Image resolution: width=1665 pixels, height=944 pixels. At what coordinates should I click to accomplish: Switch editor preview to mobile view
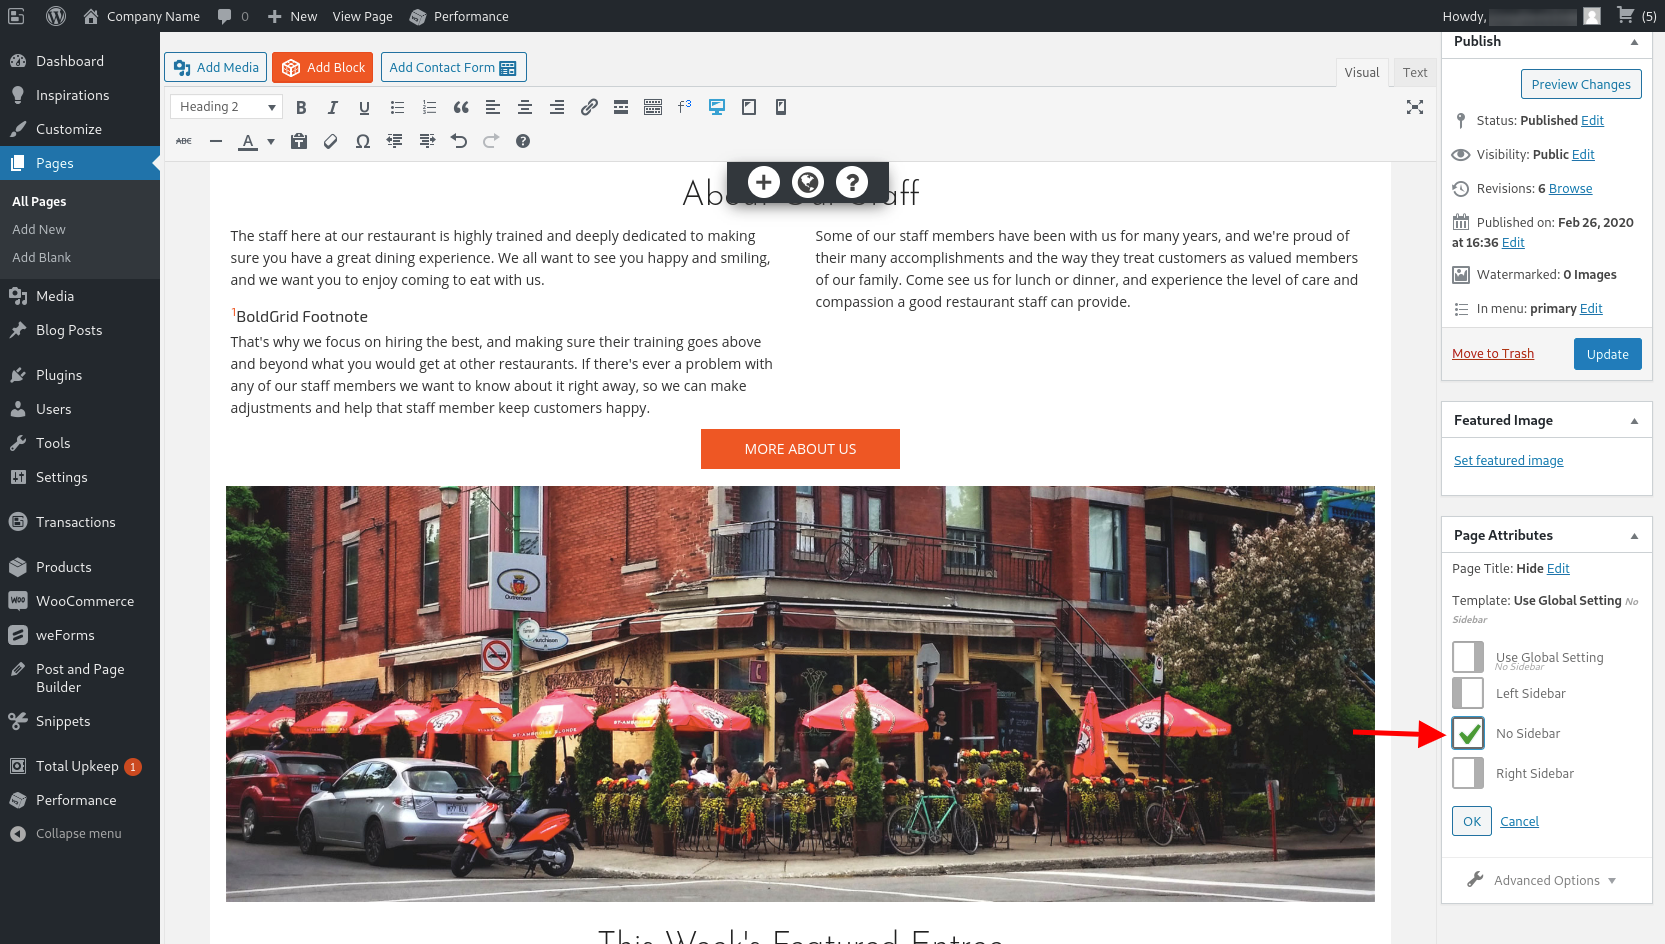point(780,106)
